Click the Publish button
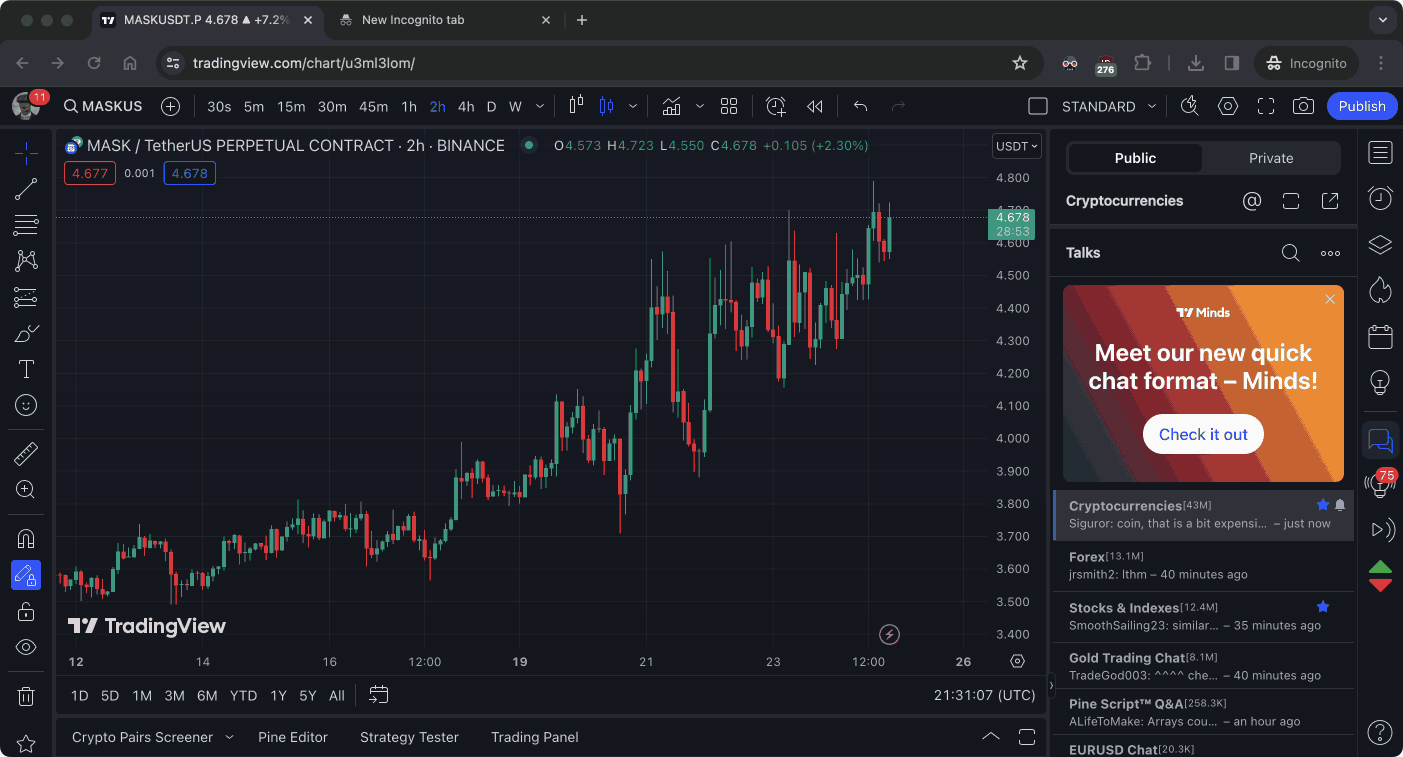The width and height of the screenshot is (1403, 757). (x=1362, y=106)
